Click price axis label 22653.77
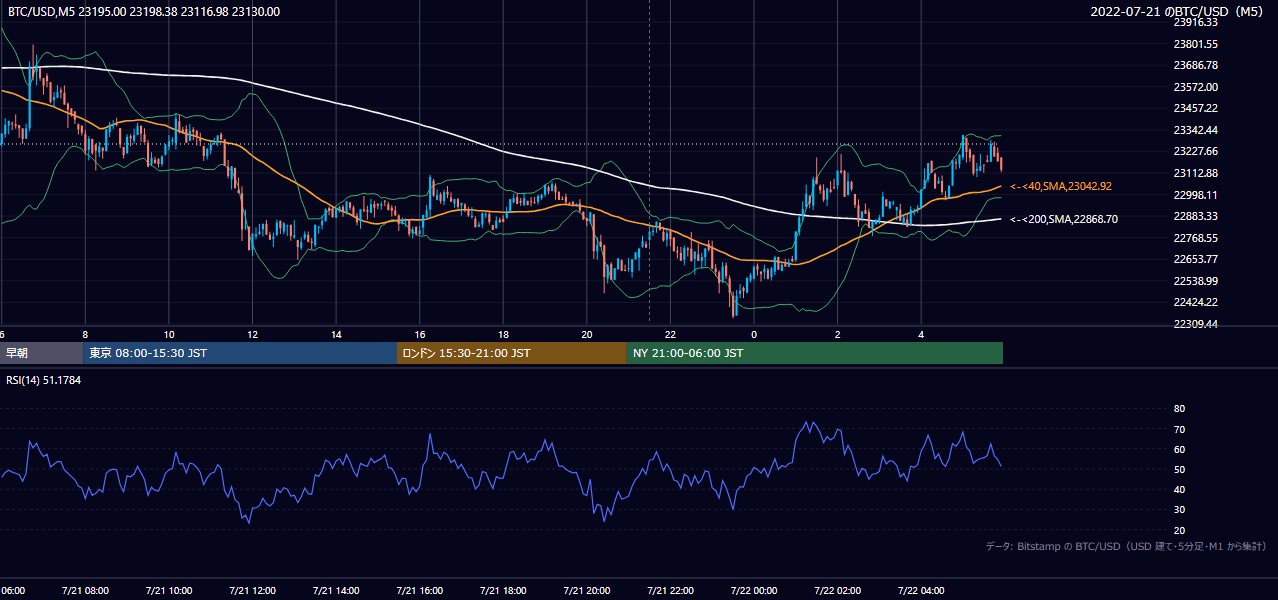The height and width of the screenshot is (600, 1278). [x=1195, y=259]
